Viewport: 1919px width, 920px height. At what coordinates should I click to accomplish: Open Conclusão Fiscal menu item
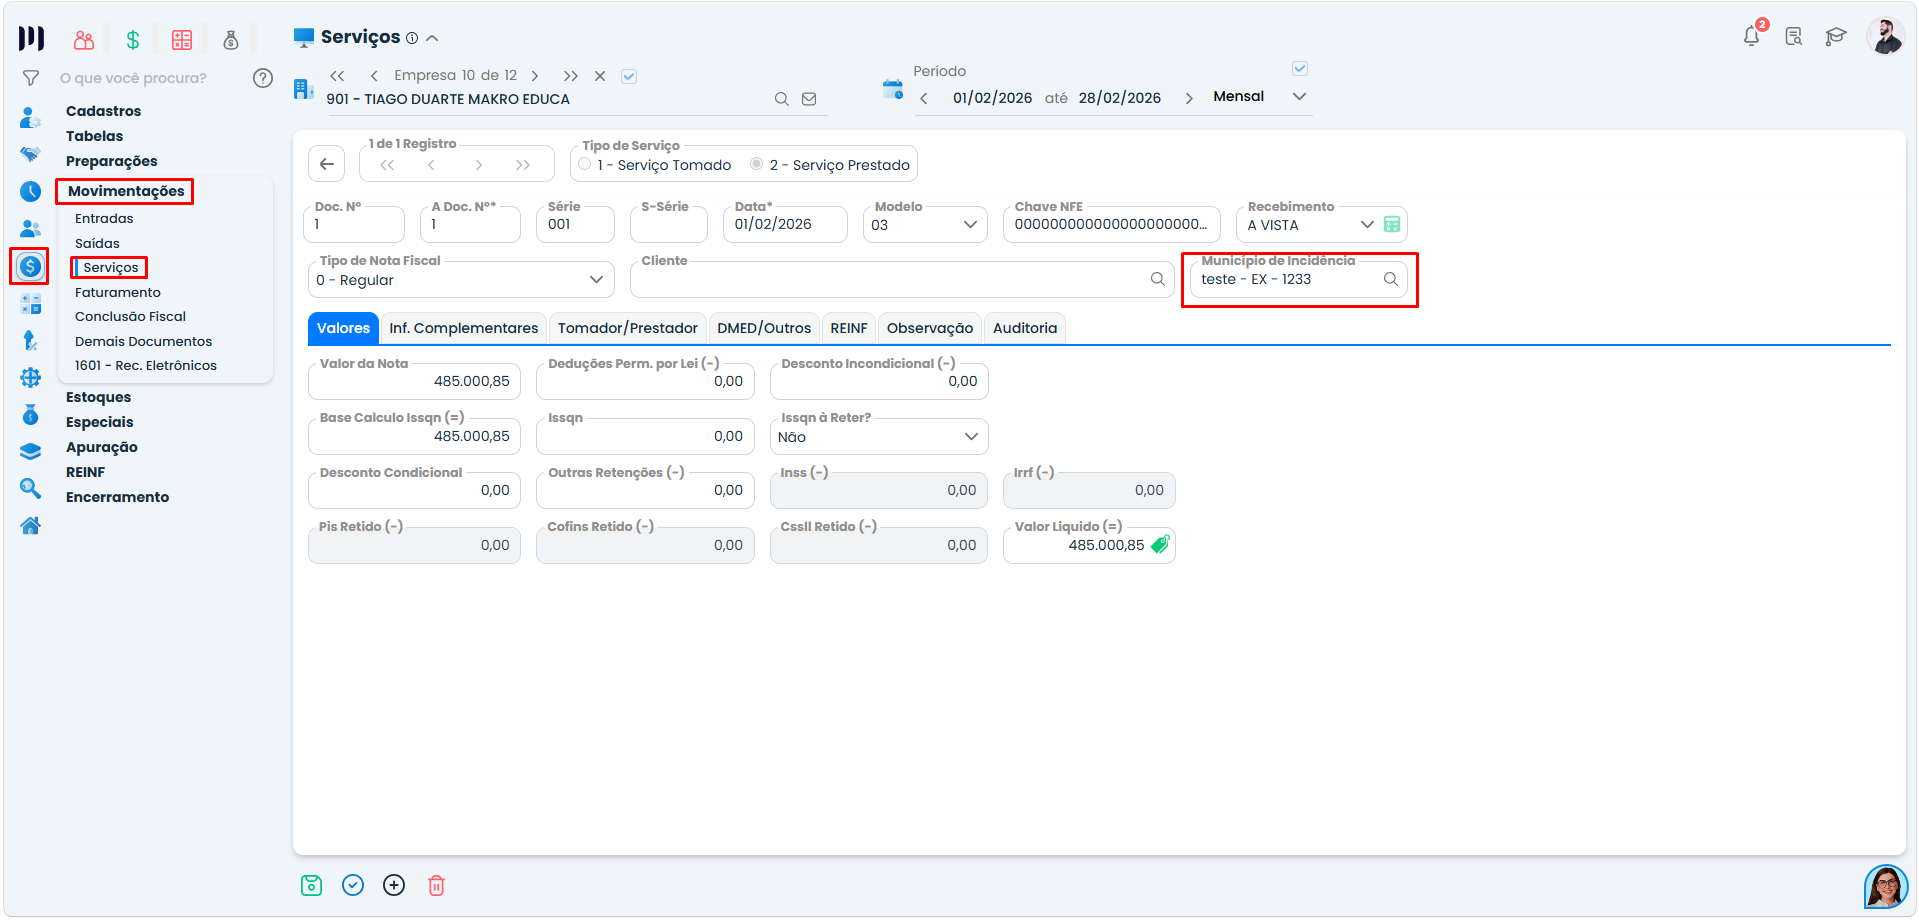pos(130,316)
